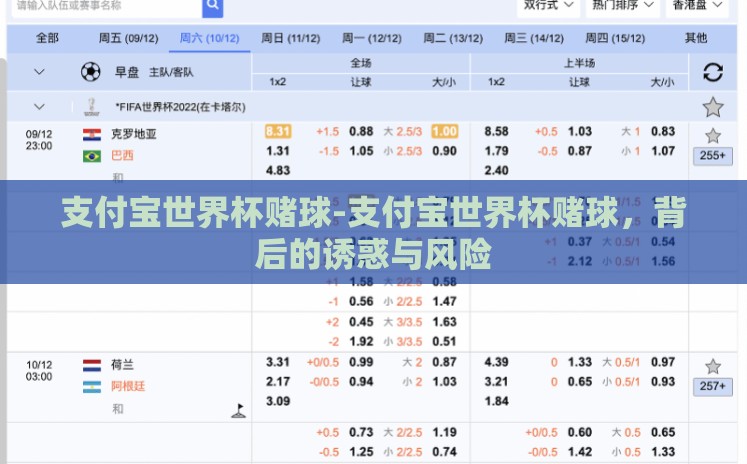Select +0.5 handicap odds 0.73
Image resolution: width=747 pixels, height=464 pixels.
tap(361, 433)
